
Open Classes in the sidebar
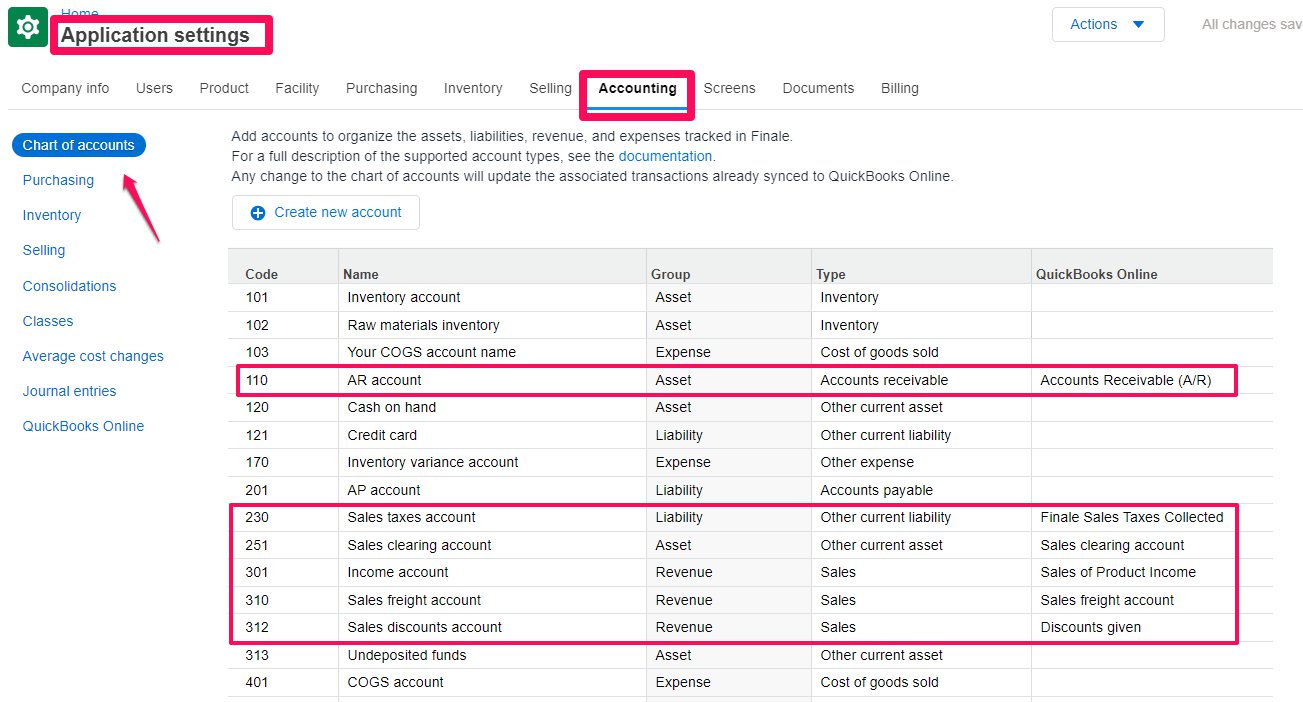tap(48, 321)
